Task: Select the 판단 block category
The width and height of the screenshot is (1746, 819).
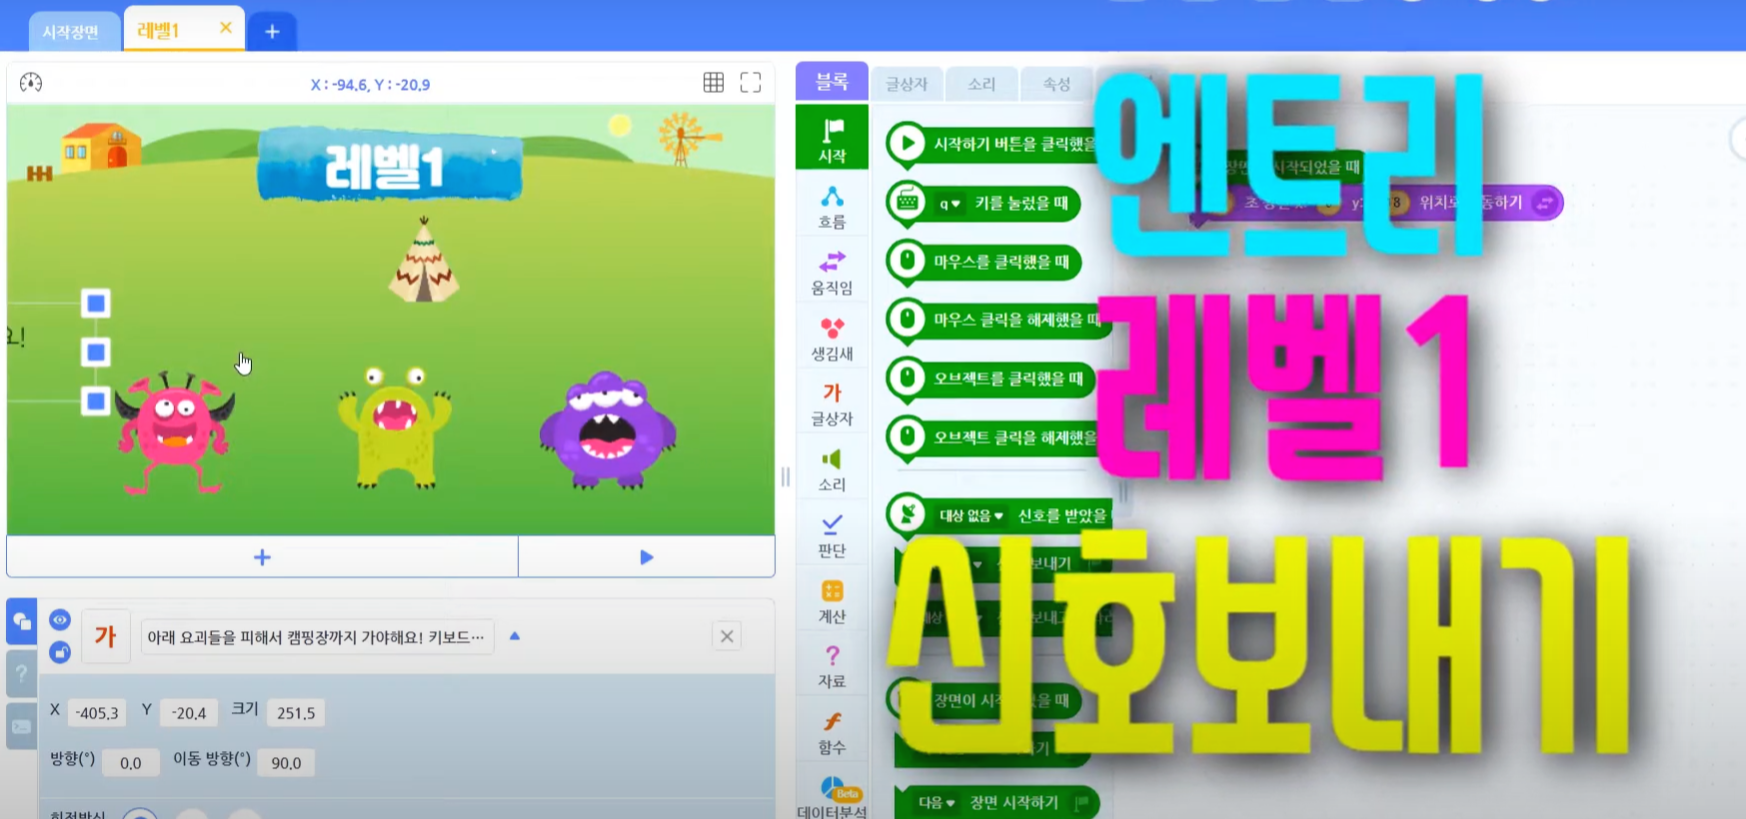Action: click(832, 536)
